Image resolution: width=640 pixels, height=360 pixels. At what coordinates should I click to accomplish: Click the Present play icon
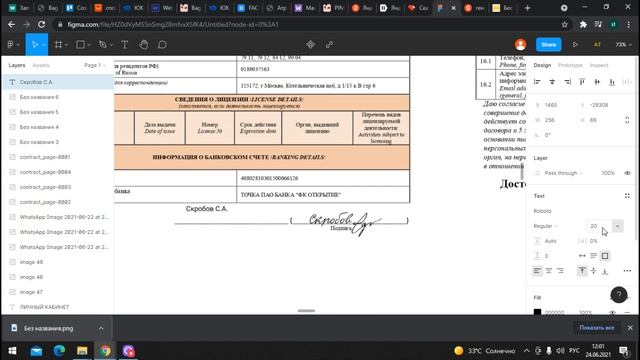pos(575,44)
